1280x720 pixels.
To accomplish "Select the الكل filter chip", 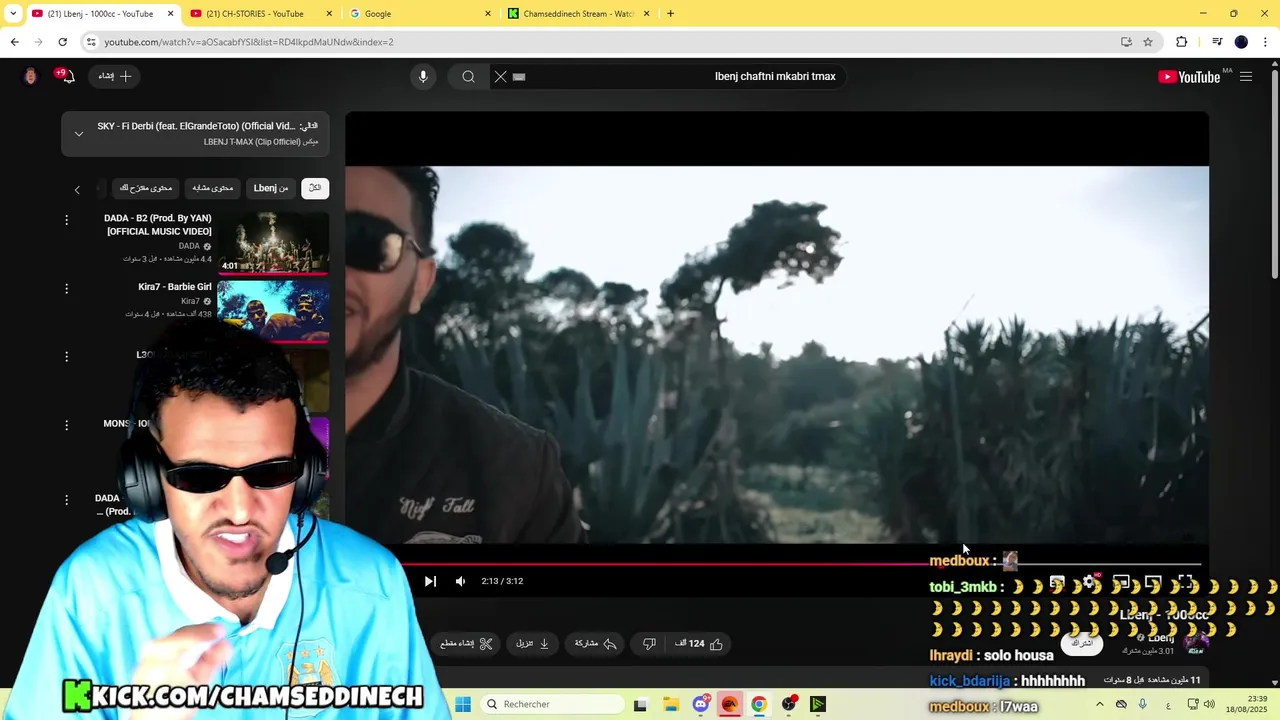I will pyautogui.click(x=315, y=188).
